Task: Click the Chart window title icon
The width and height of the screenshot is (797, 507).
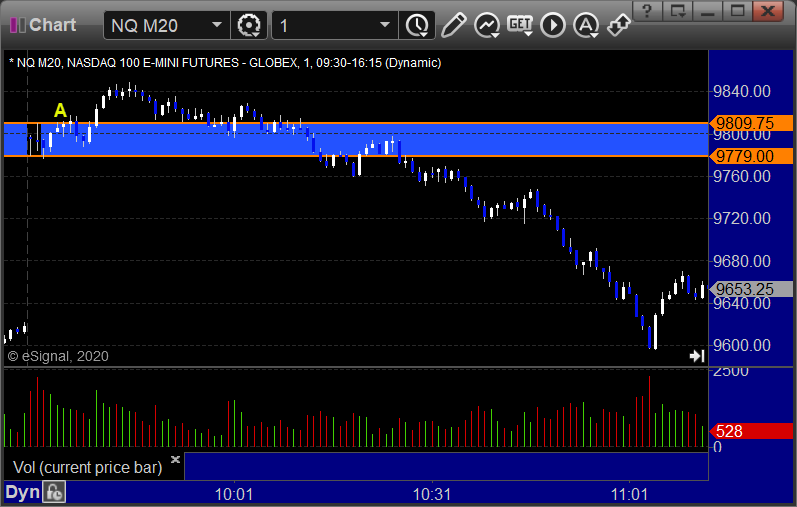Action: pos(18,25)
